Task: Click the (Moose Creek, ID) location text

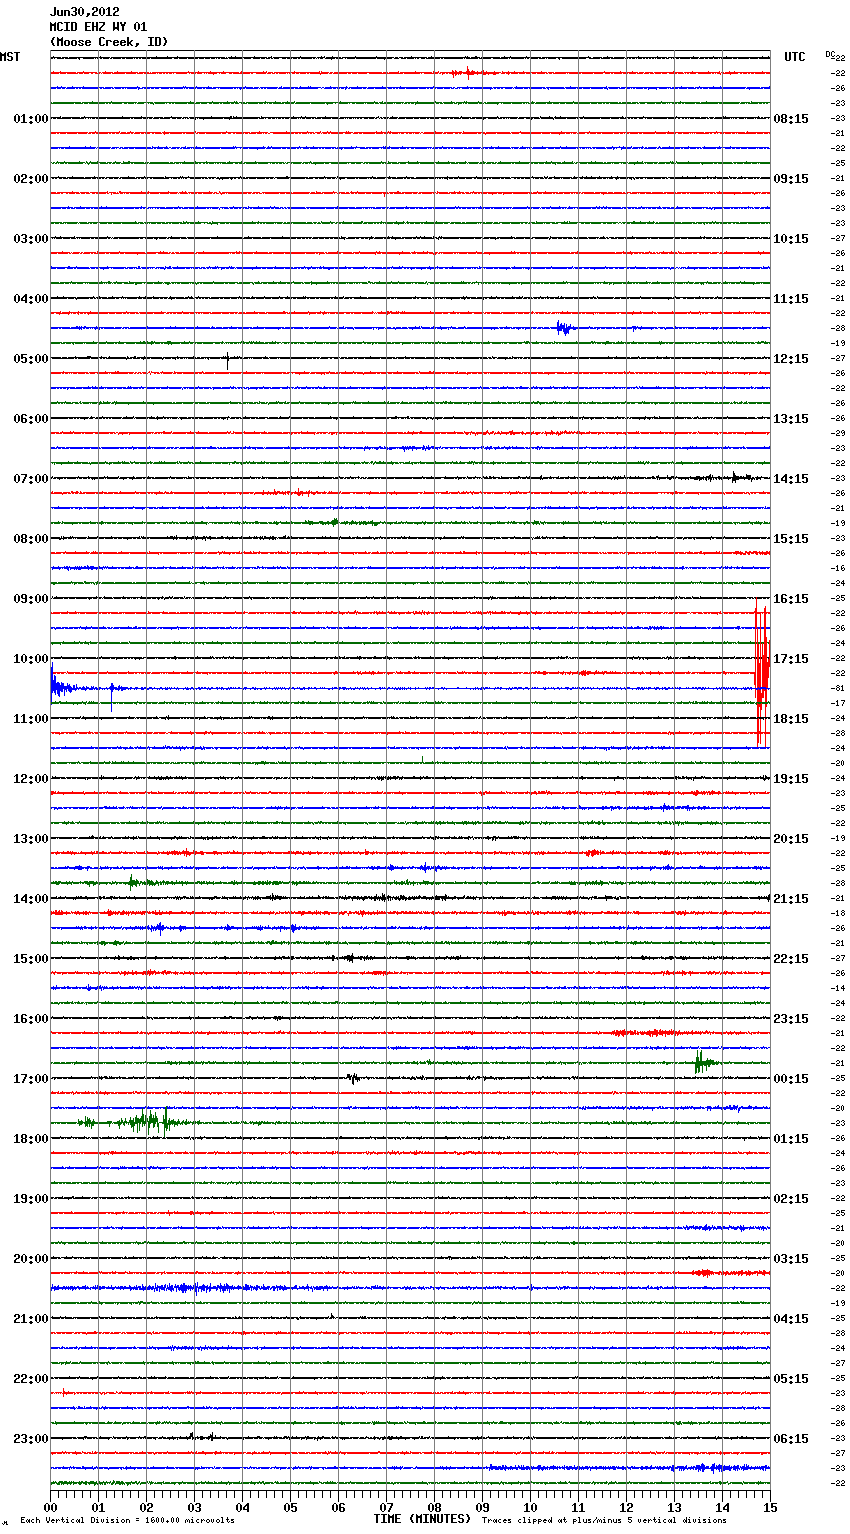Action: 108,42
